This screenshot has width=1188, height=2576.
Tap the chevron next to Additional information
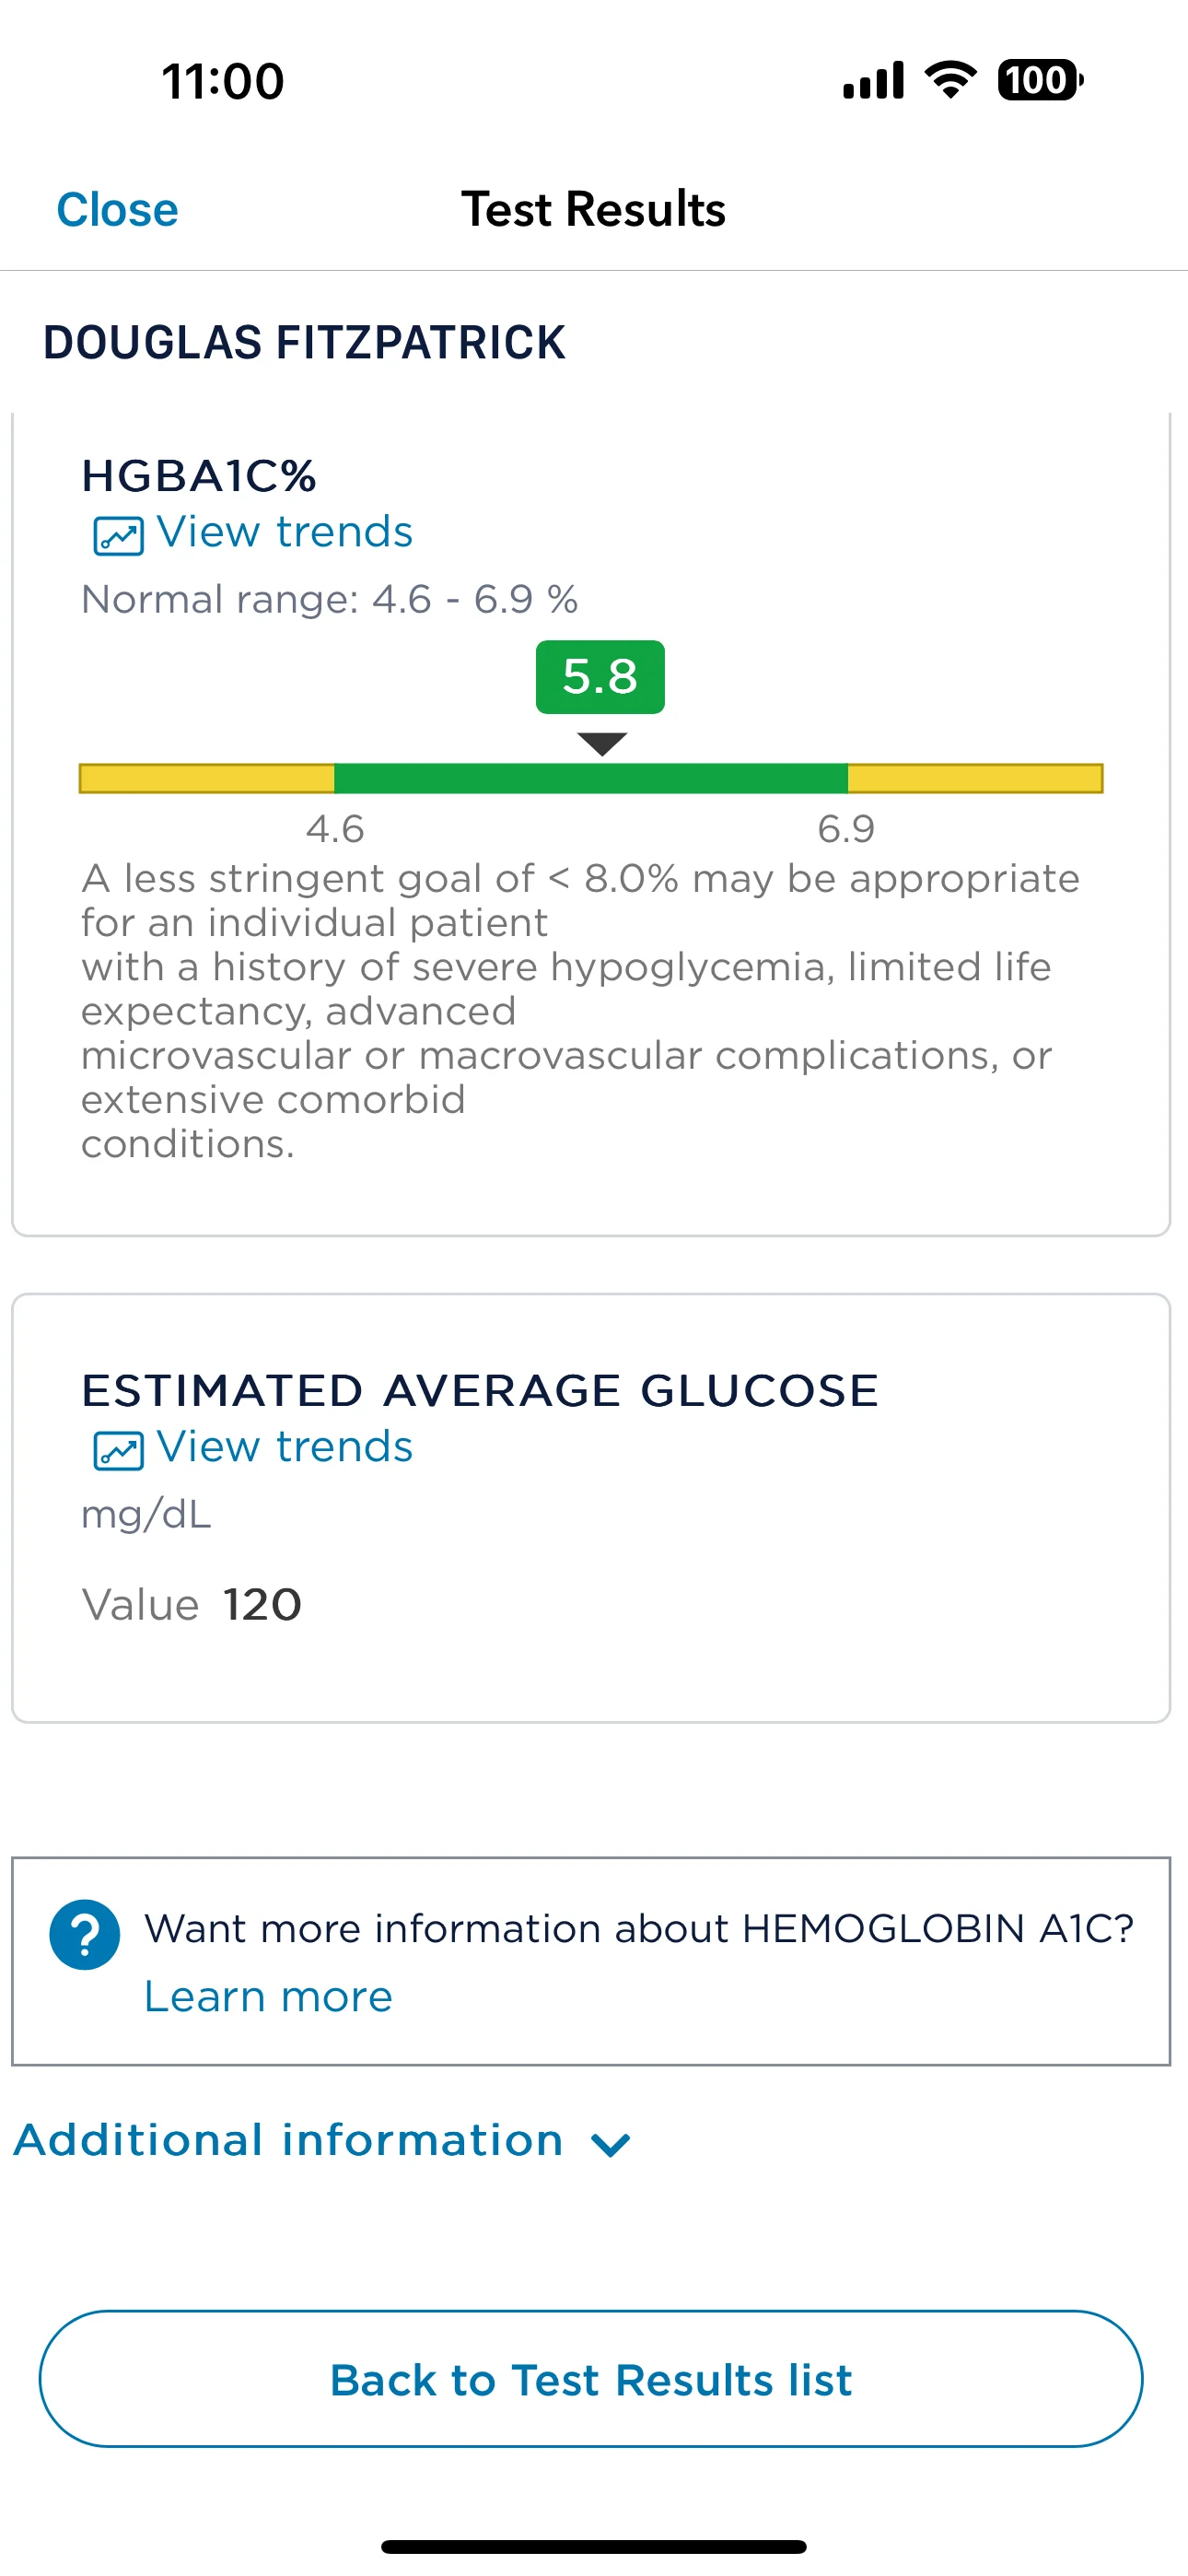coord(610,2145)
